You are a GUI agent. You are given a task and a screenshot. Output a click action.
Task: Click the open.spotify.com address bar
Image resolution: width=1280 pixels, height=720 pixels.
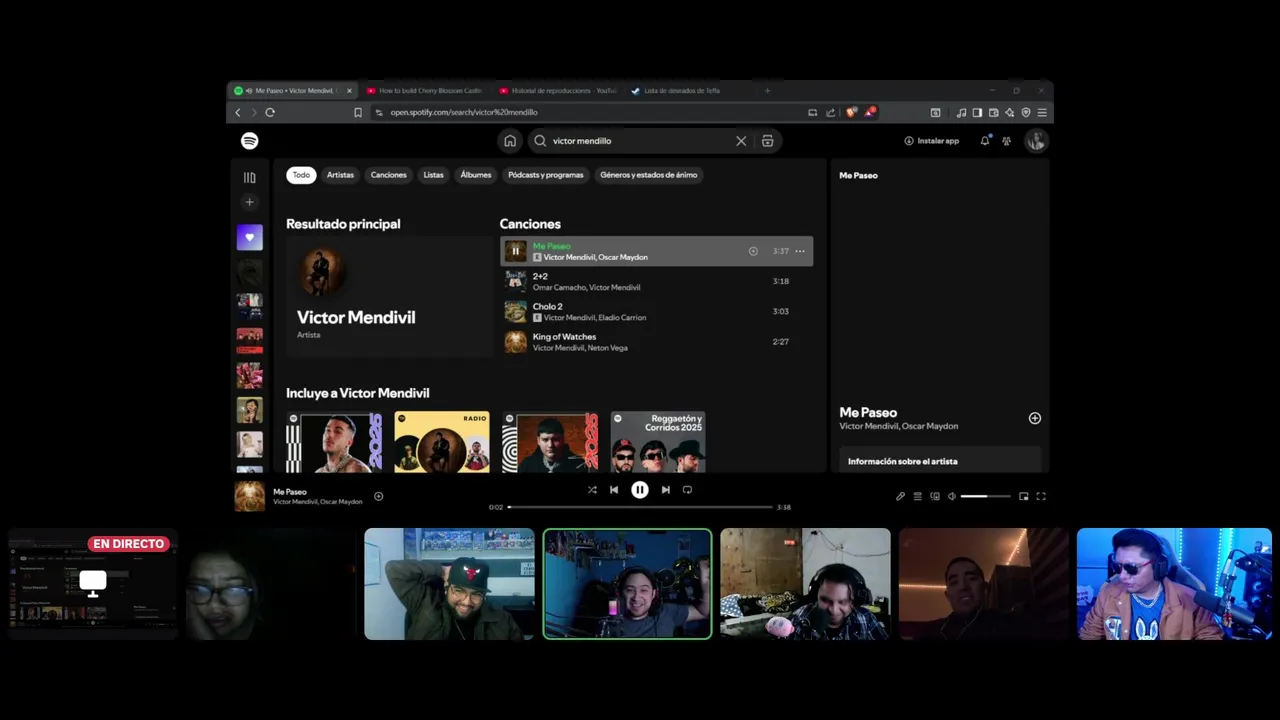590,113
